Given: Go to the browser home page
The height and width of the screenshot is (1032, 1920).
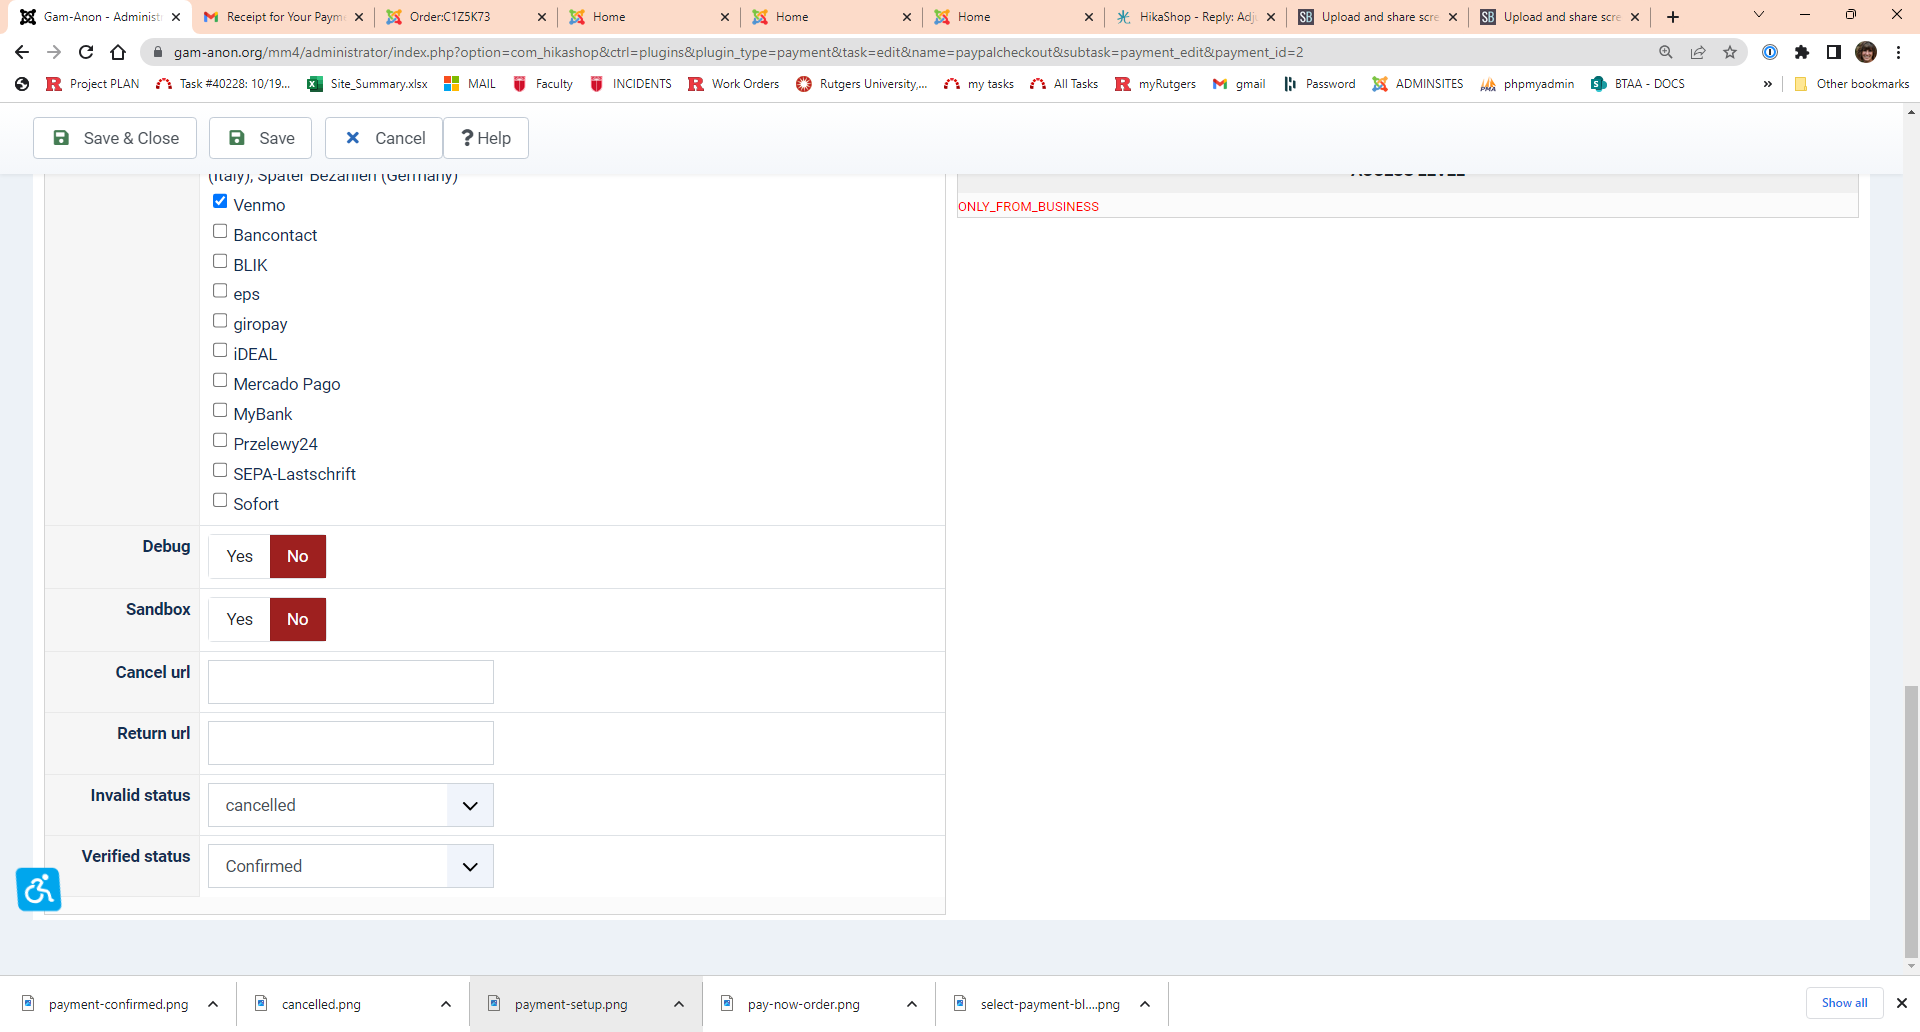Looking at the screenshot, I should [118, 52].
